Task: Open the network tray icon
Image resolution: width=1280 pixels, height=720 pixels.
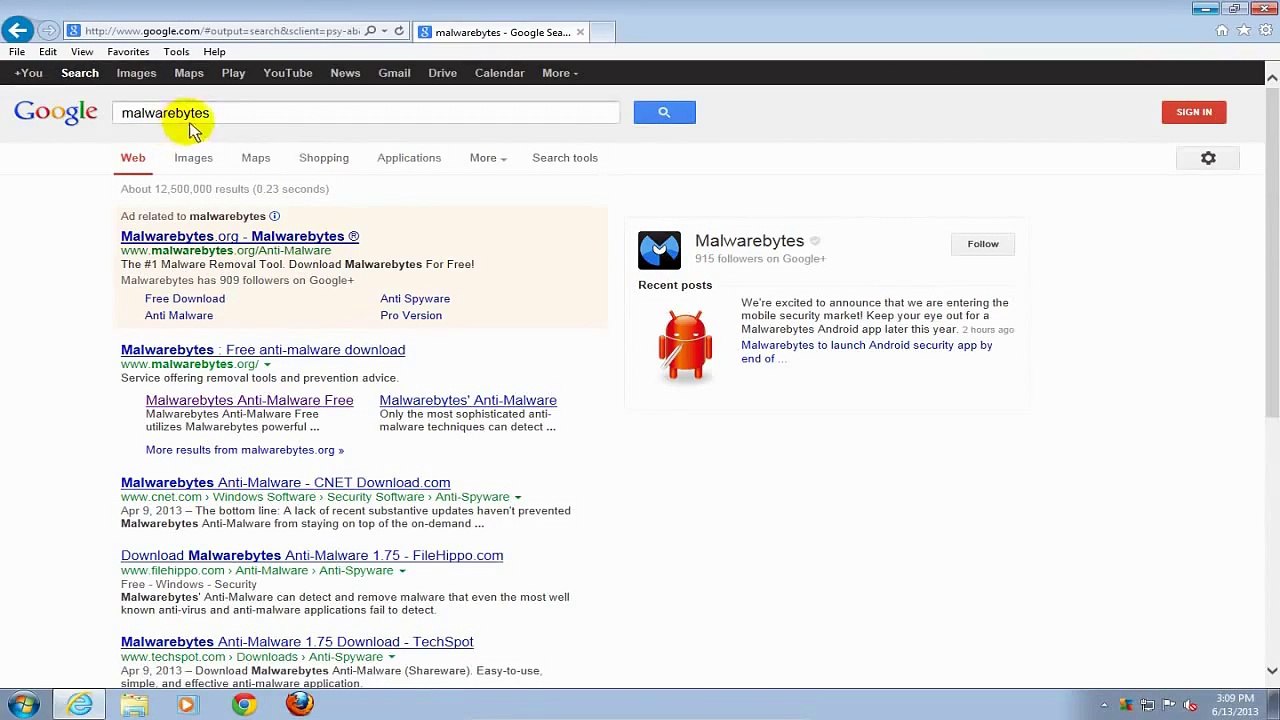Action: coord(1147,705)
